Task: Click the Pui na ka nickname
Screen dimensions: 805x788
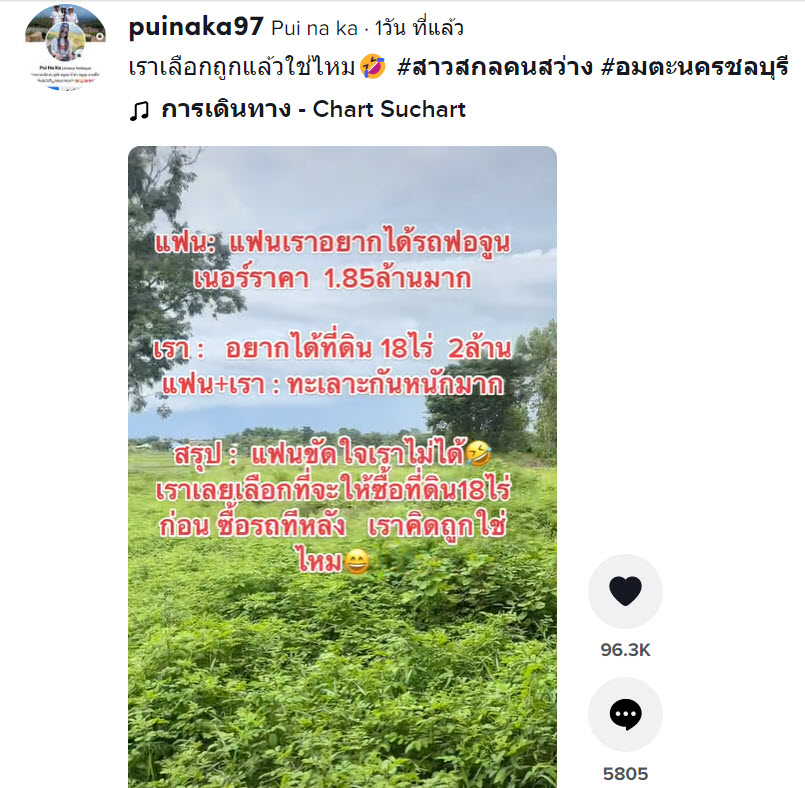Action: pyautogui.click(x=314, y=28)
